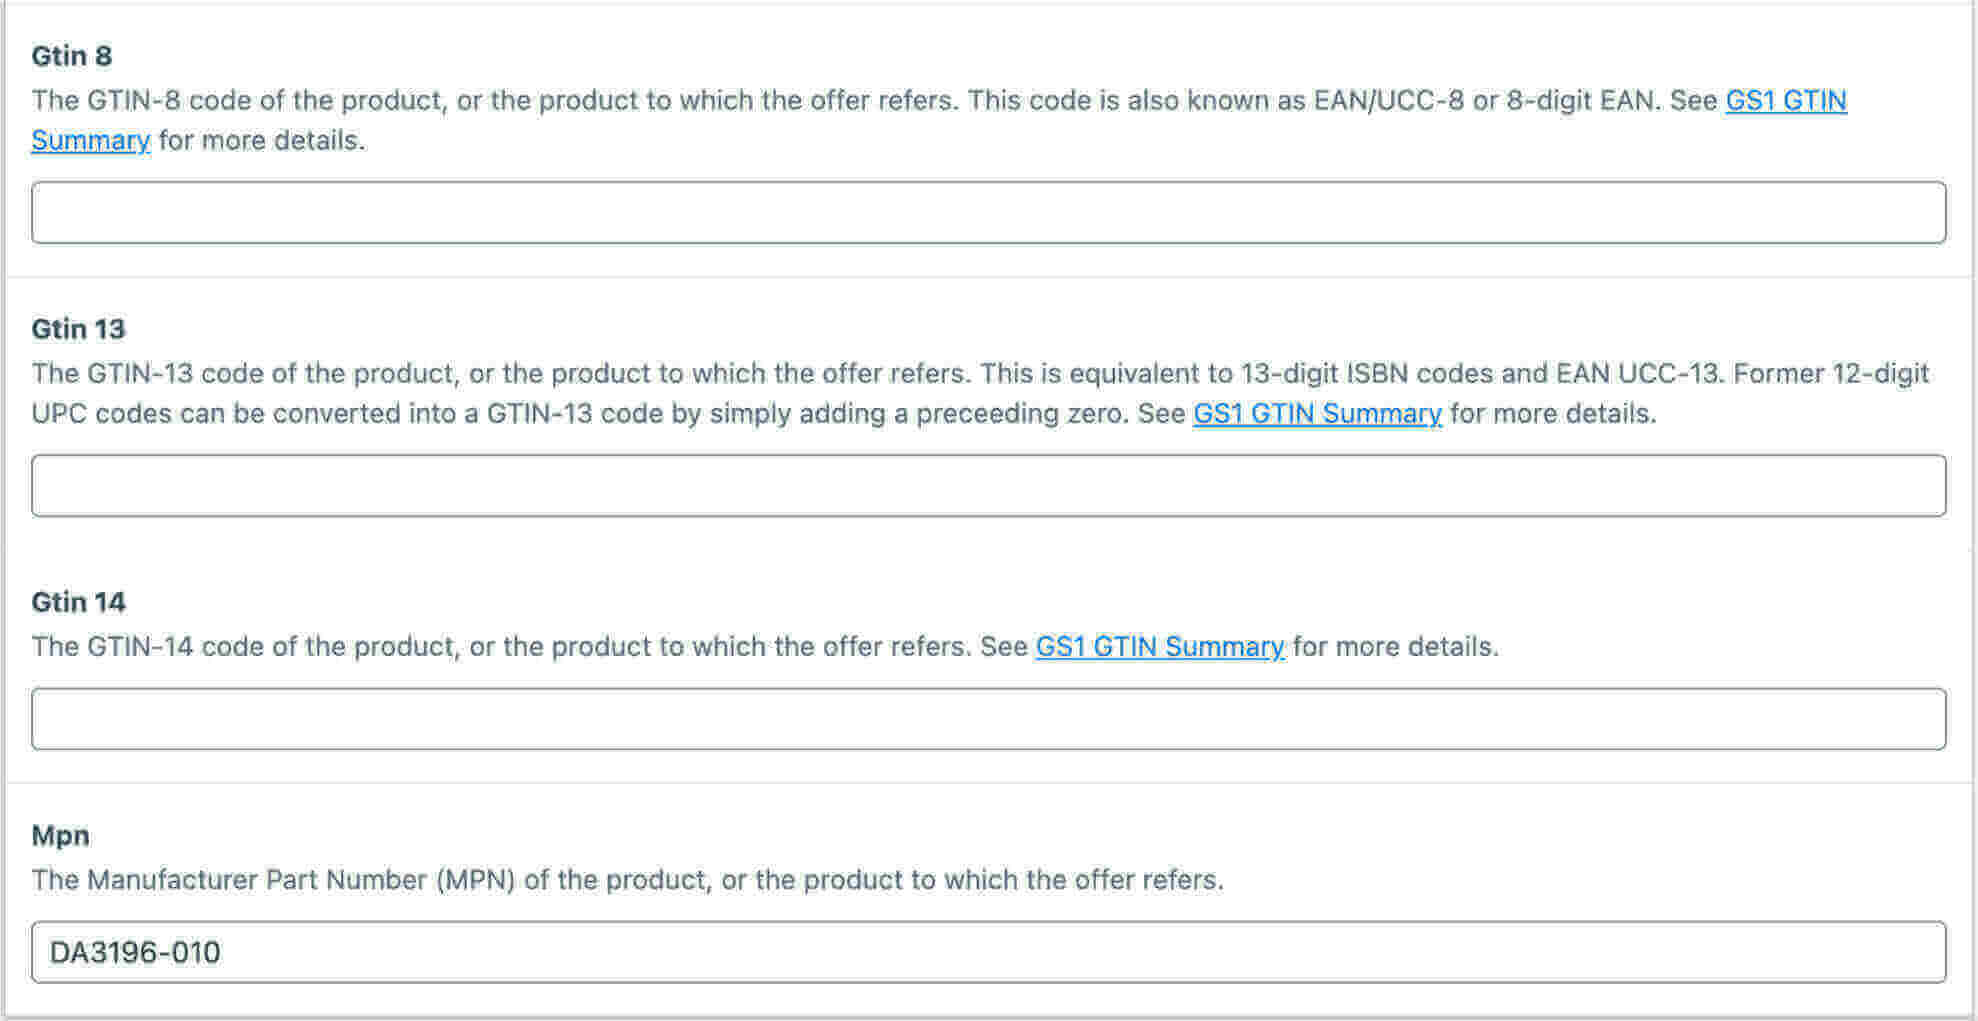Click the Gtin 8 text input field
1978x1021 pixels.
pyautogui.click(x=988, y=212)
